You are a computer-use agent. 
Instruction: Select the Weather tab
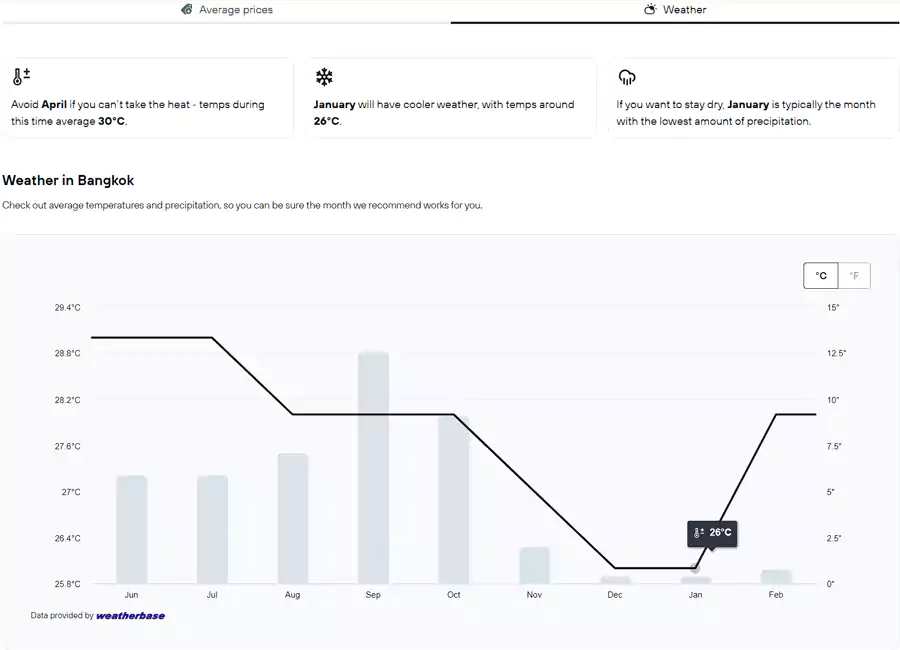click(x=675, y=10)
